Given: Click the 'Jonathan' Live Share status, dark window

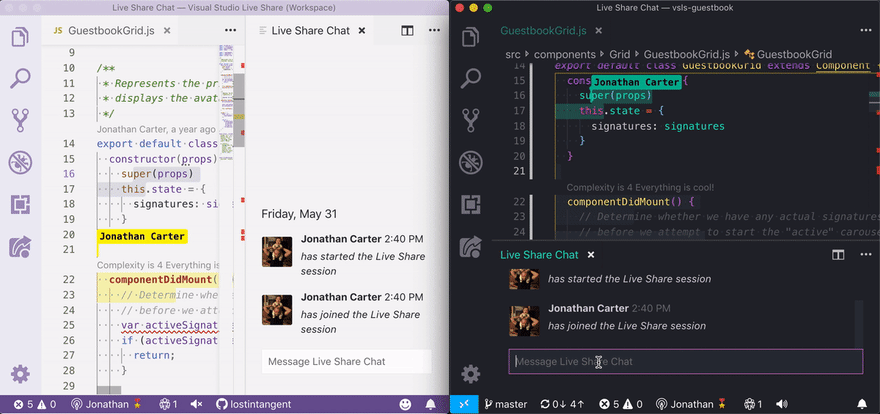Looking at the screenshot, I should [x=691, y=404].
